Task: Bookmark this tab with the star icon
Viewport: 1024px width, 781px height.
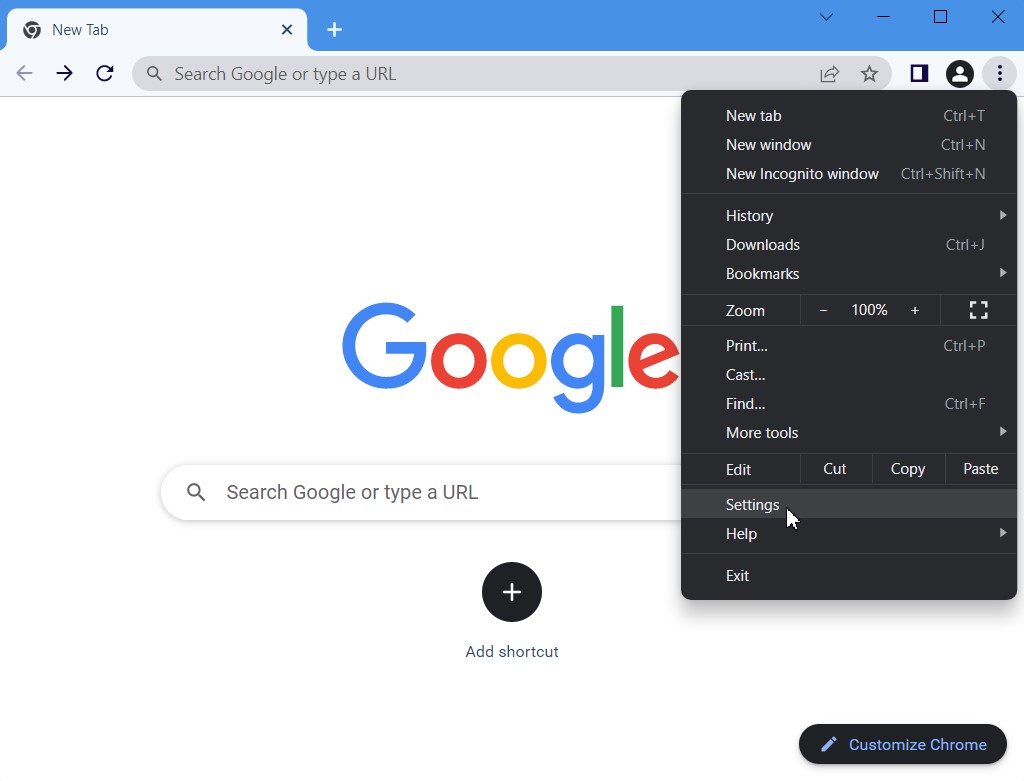Action: pos(869,74)
